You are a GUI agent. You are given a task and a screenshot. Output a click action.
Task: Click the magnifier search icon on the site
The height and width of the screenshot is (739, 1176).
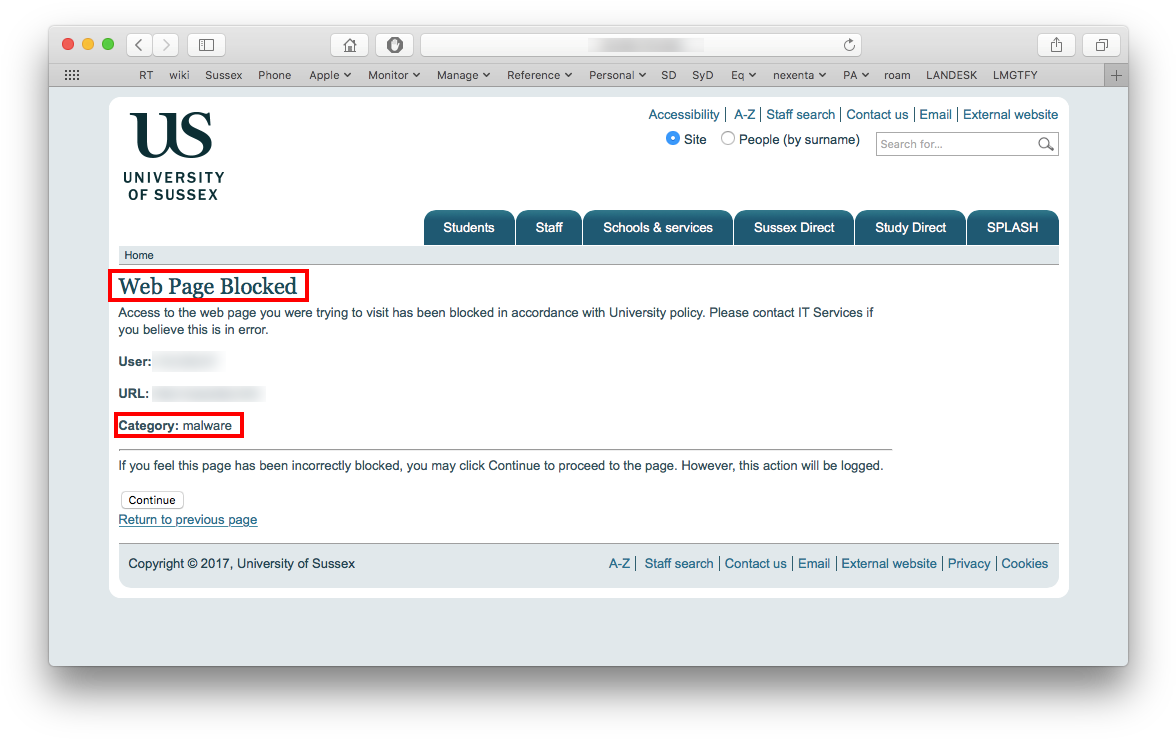[1046, 144]
